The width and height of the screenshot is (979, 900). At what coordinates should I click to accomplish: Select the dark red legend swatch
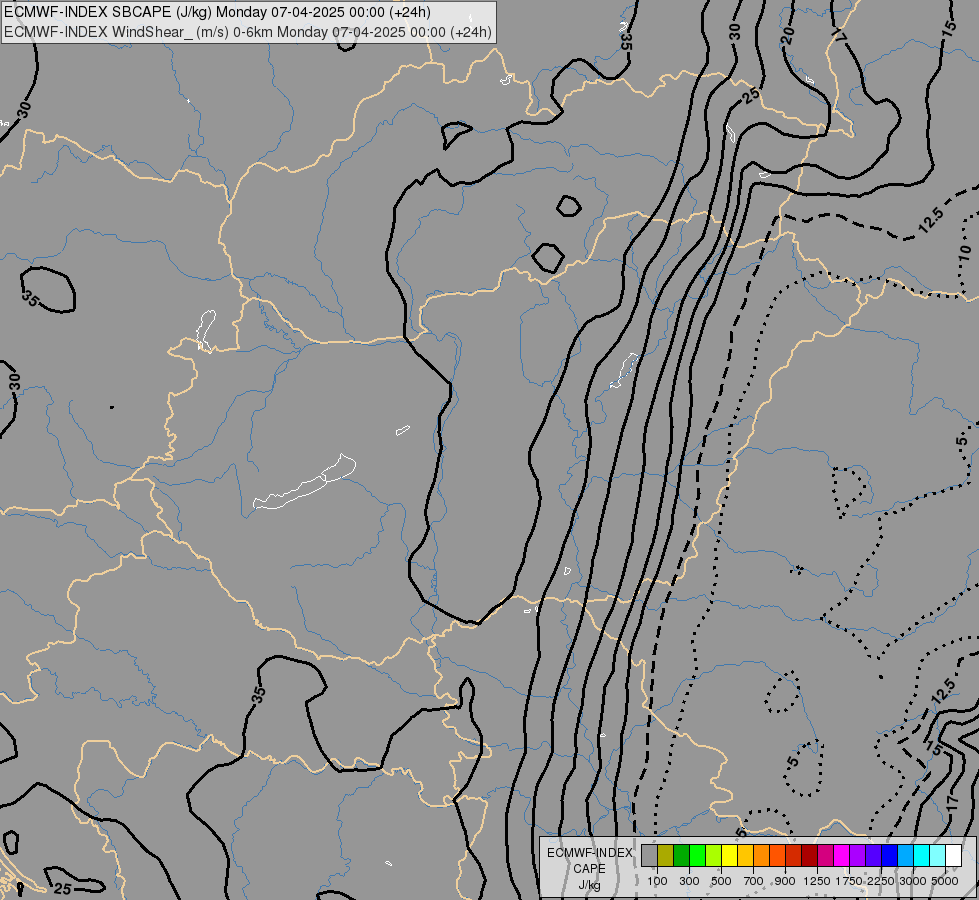(809, 855)
